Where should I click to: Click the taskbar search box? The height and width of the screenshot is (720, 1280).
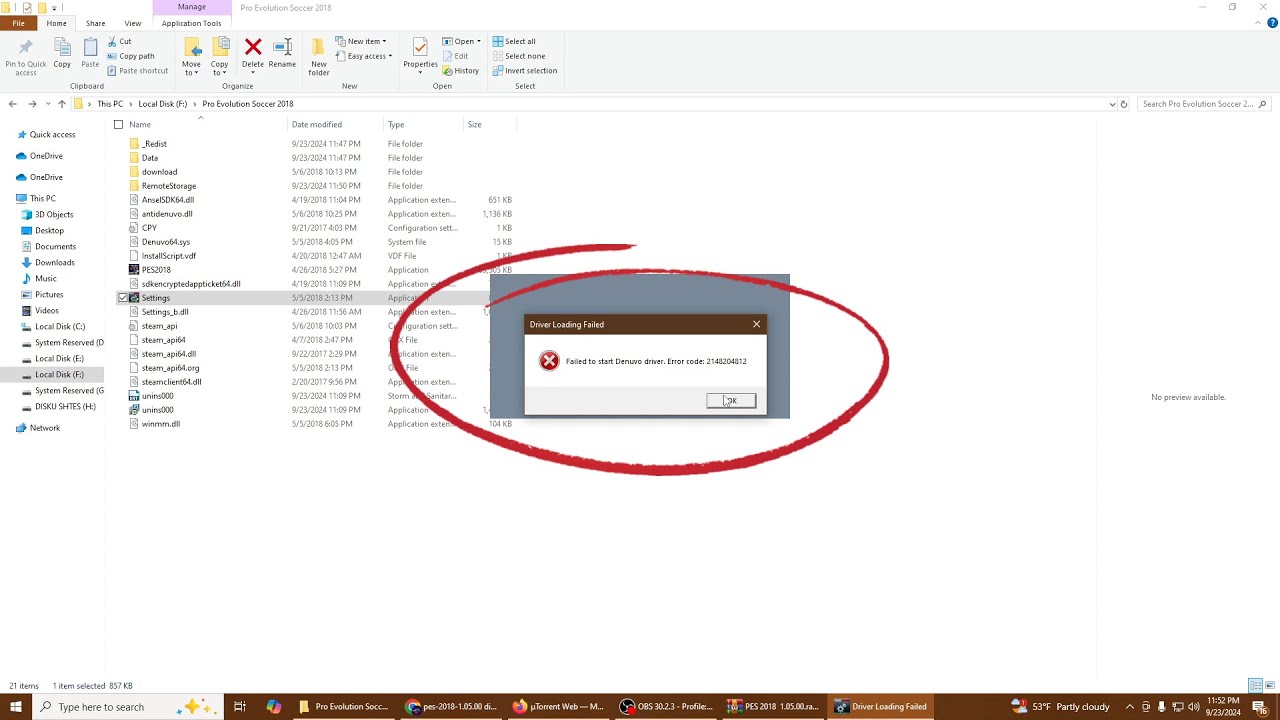(x=128, y=707)
